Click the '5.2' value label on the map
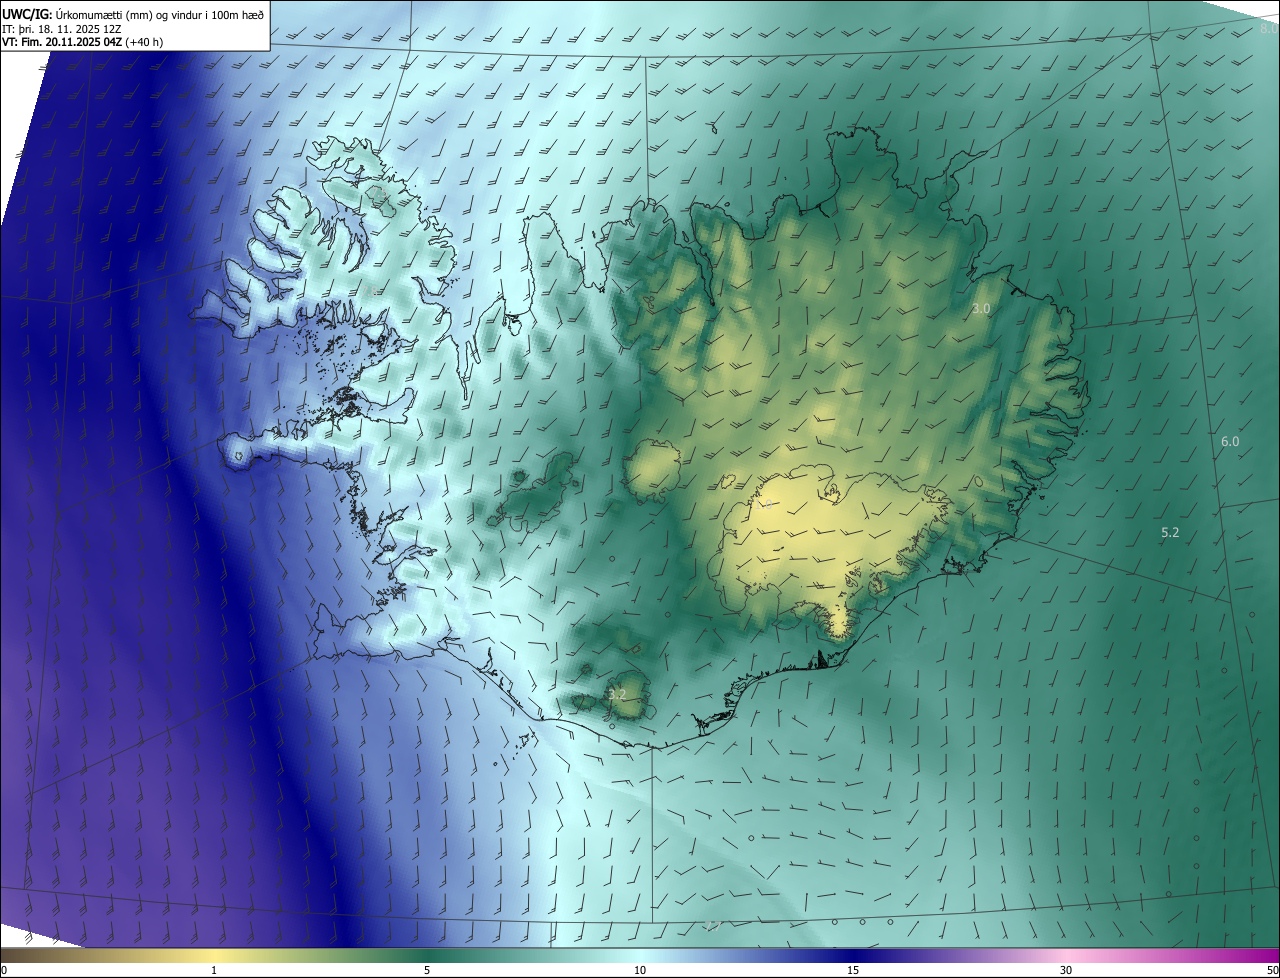 [1170, 533]
